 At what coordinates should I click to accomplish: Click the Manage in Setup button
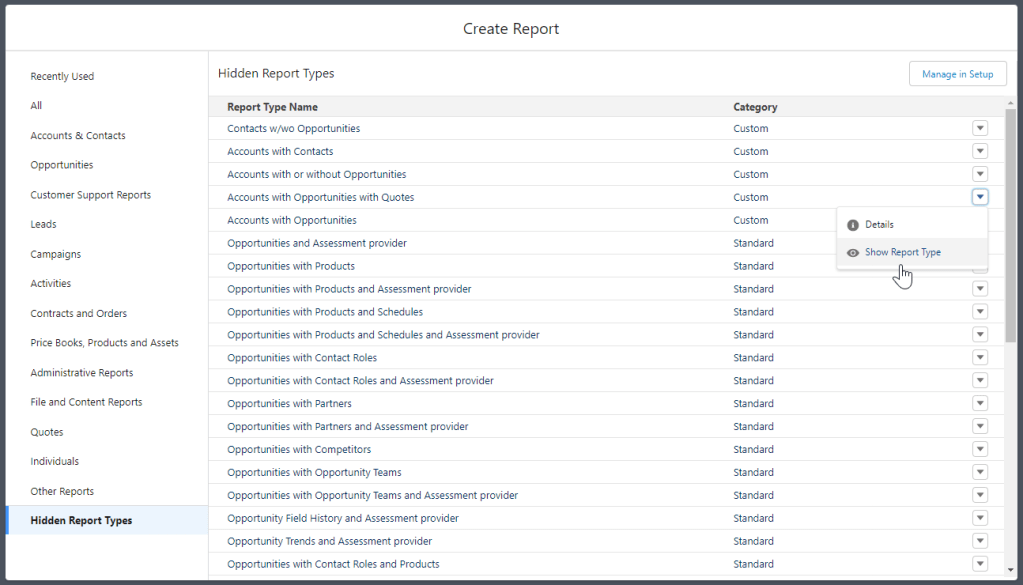coord(957,74)
